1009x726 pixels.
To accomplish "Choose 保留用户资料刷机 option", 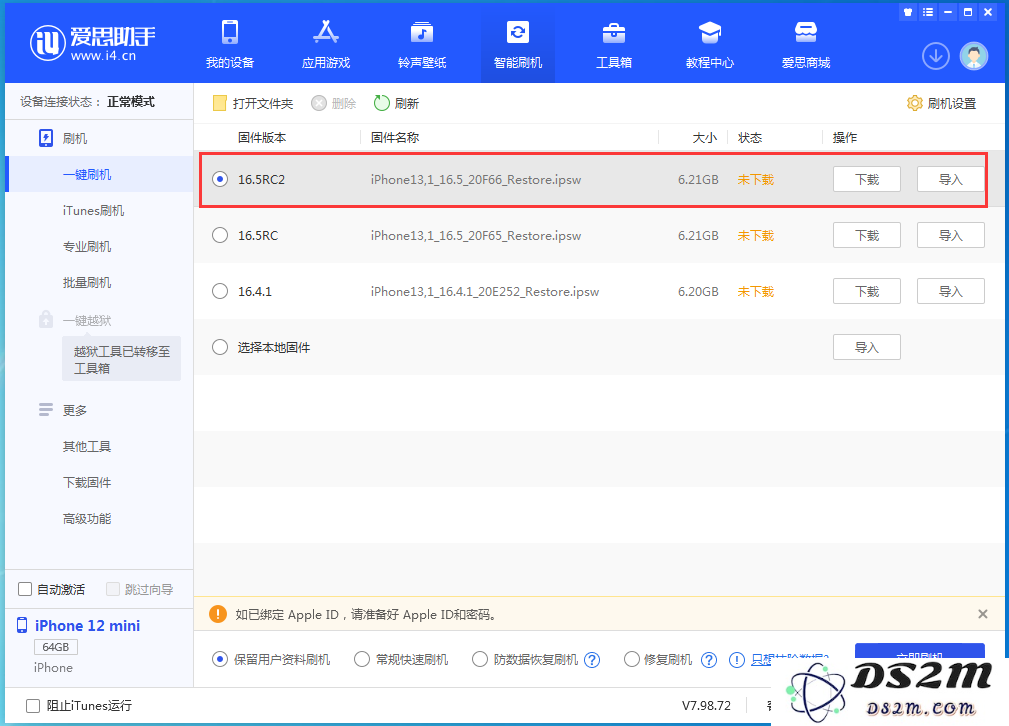I will [x=220, y=659].
